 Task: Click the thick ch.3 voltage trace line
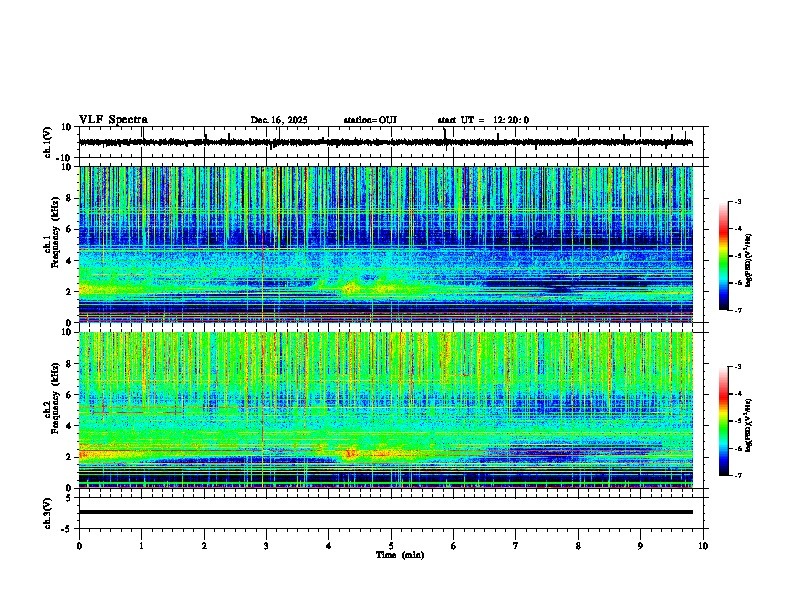(385, 512)
